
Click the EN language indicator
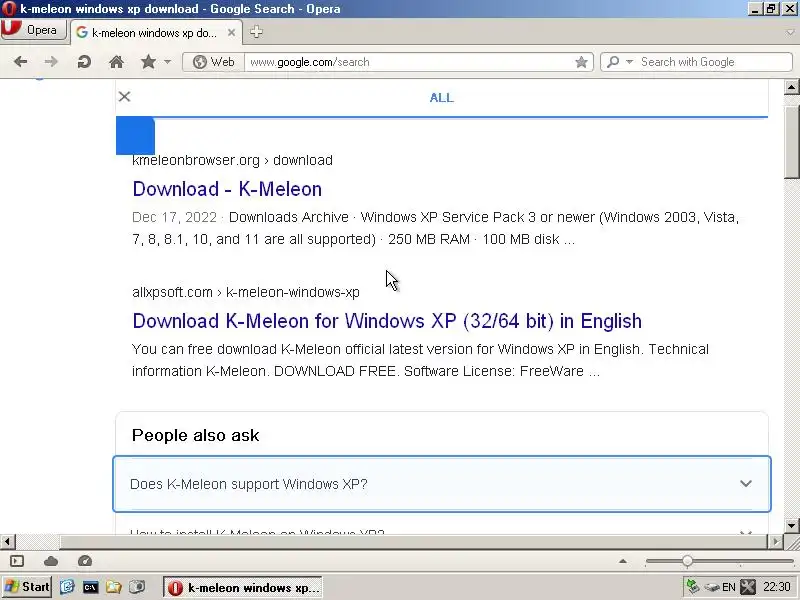pyautogui.click(x=729, y=587)
